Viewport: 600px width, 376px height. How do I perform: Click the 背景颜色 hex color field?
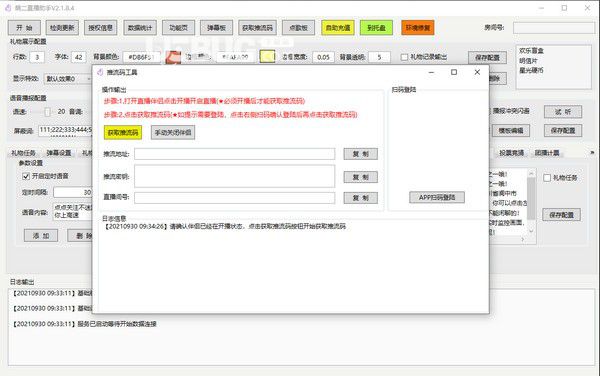[142, 57]
